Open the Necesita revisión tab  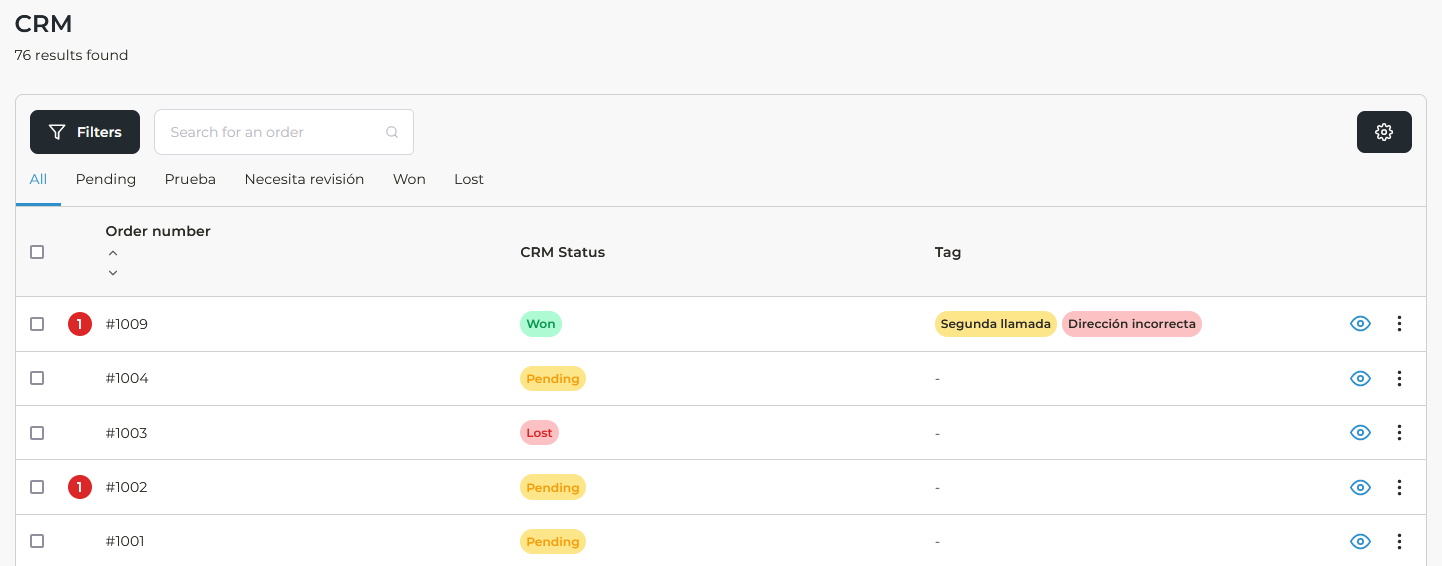click(304, 179)
